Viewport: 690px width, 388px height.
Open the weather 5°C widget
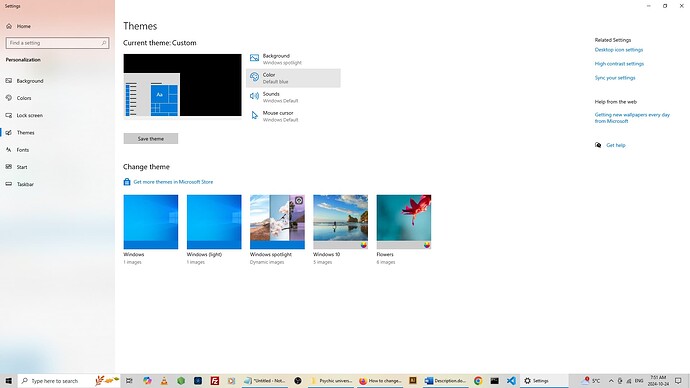(591, 381)
